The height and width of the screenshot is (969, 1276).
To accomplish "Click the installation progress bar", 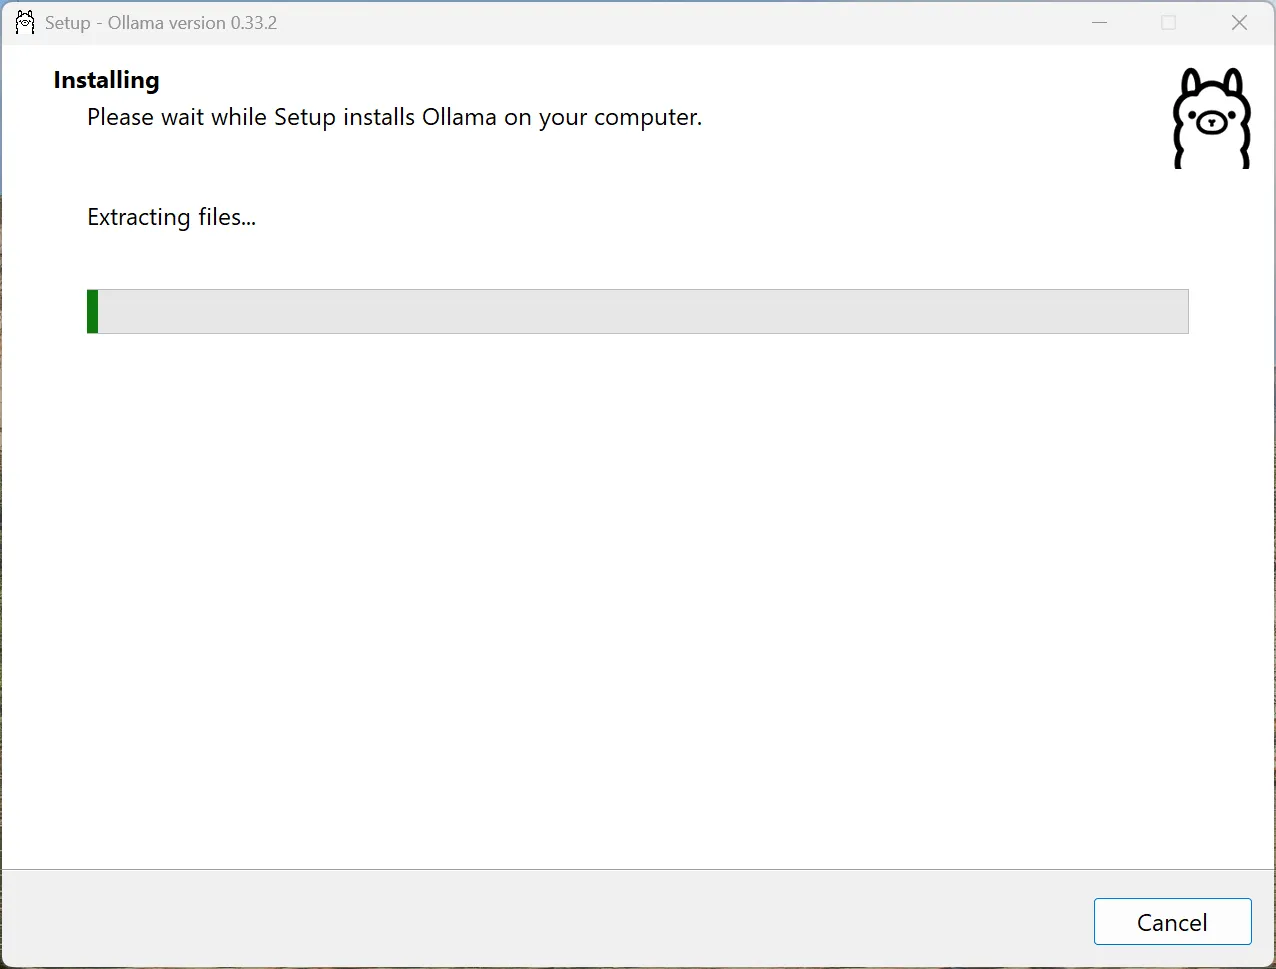I will pos(637,311).
